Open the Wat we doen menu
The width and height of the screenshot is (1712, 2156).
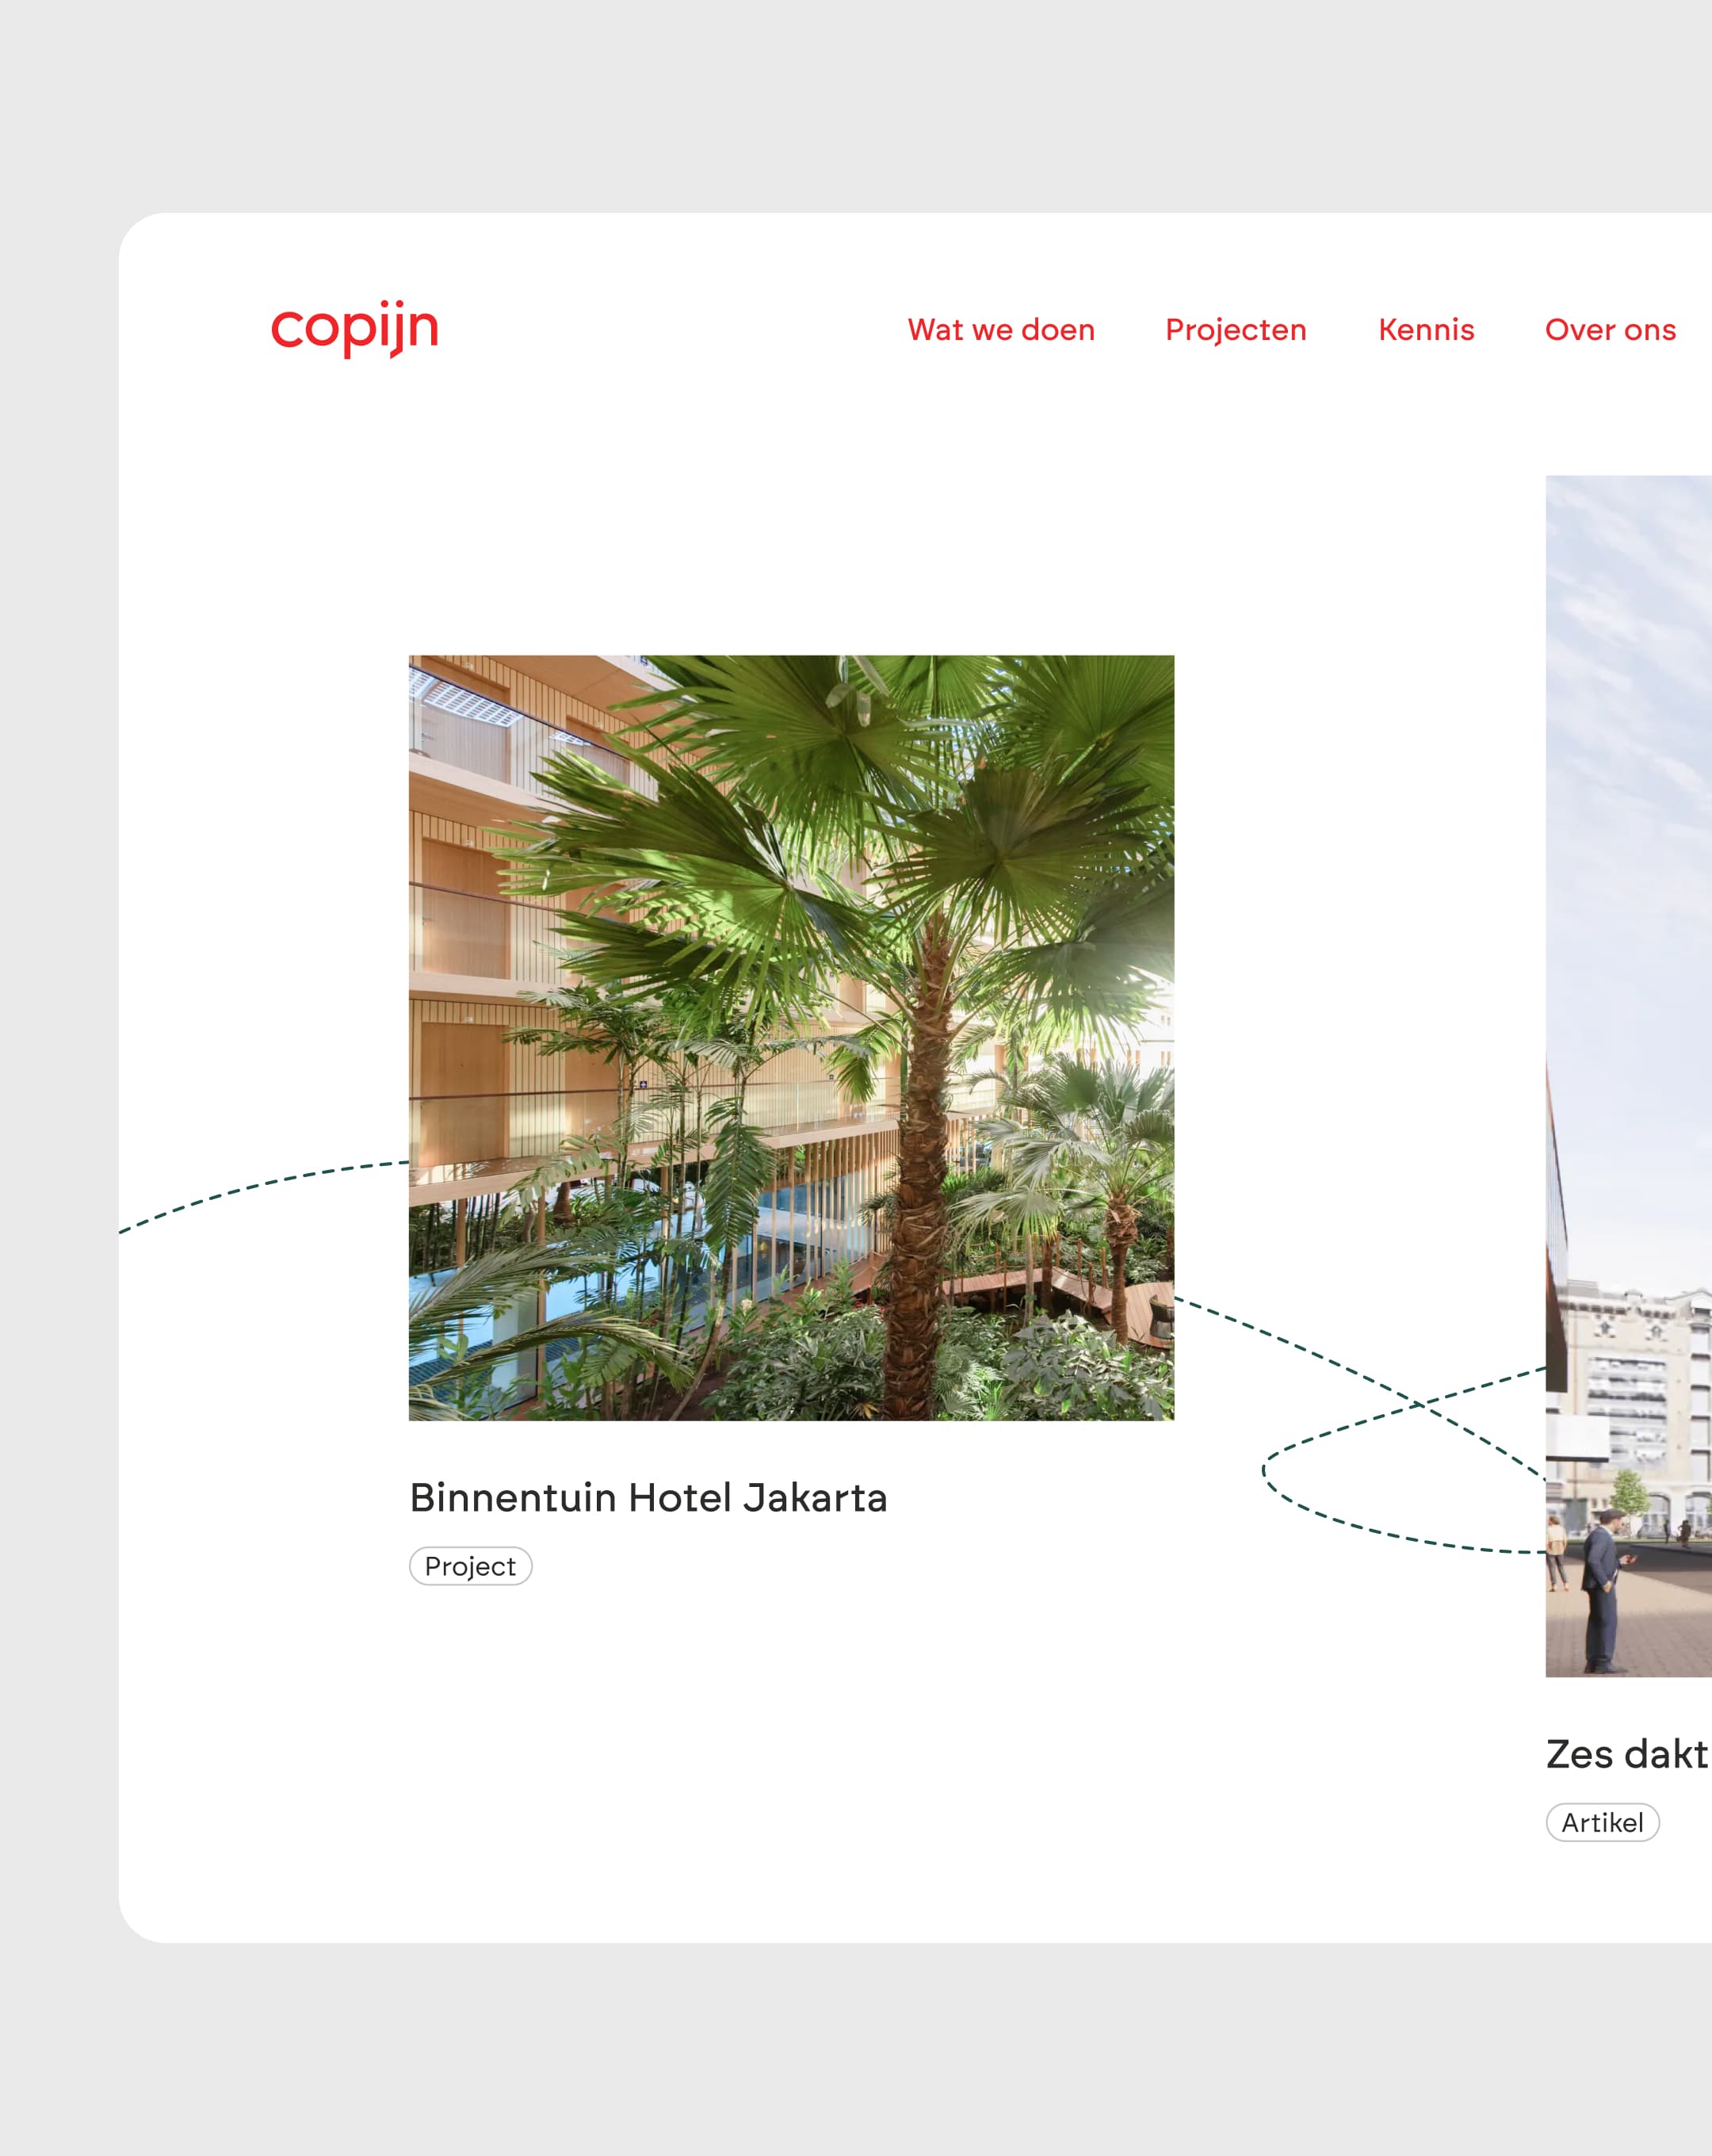point(1001,330)
